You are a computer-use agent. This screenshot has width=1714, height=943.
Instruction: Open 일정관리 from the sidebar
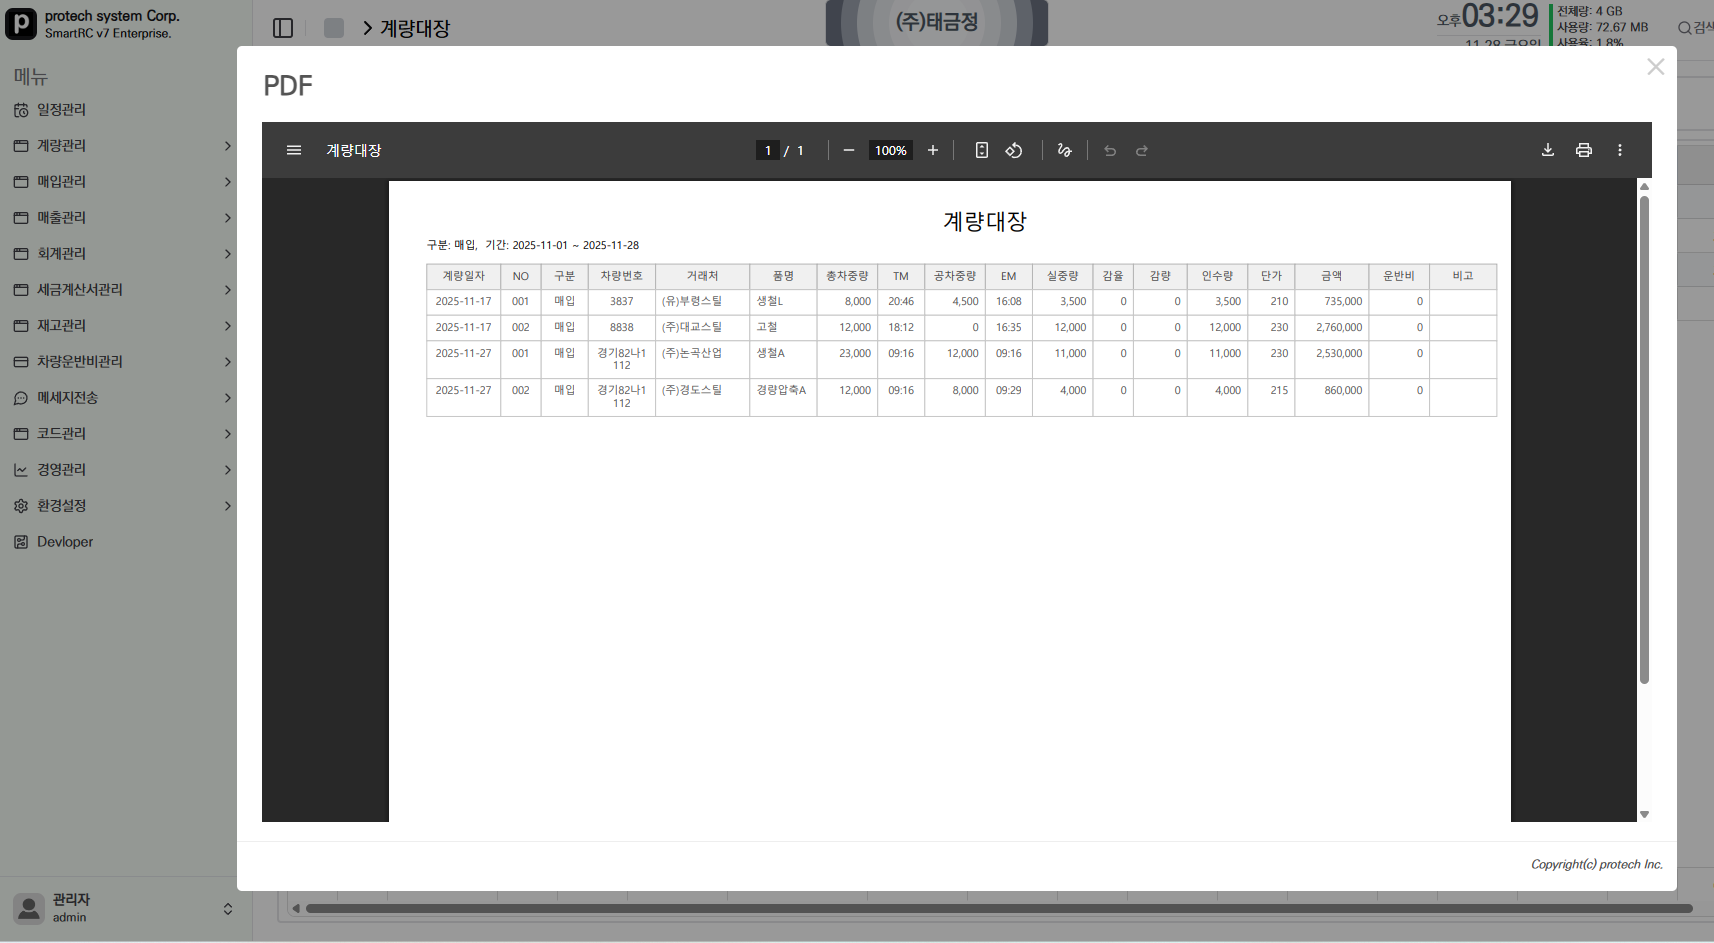pos(62,110)
